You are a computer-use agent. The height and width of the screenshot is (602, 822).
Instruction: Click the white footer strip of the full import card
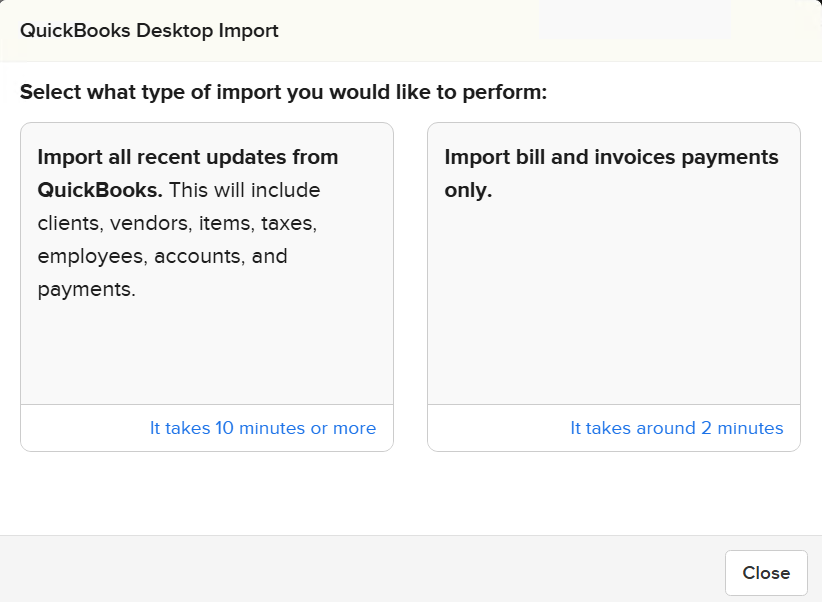[80, 428]
